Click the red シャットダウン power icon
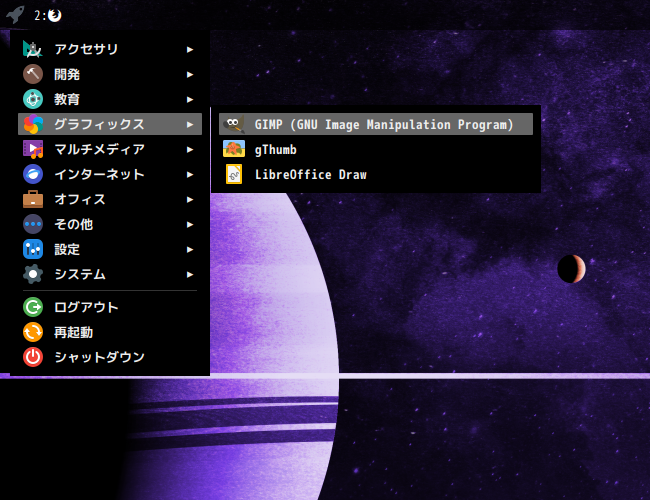The image size is (650, 500). [33, 357]
